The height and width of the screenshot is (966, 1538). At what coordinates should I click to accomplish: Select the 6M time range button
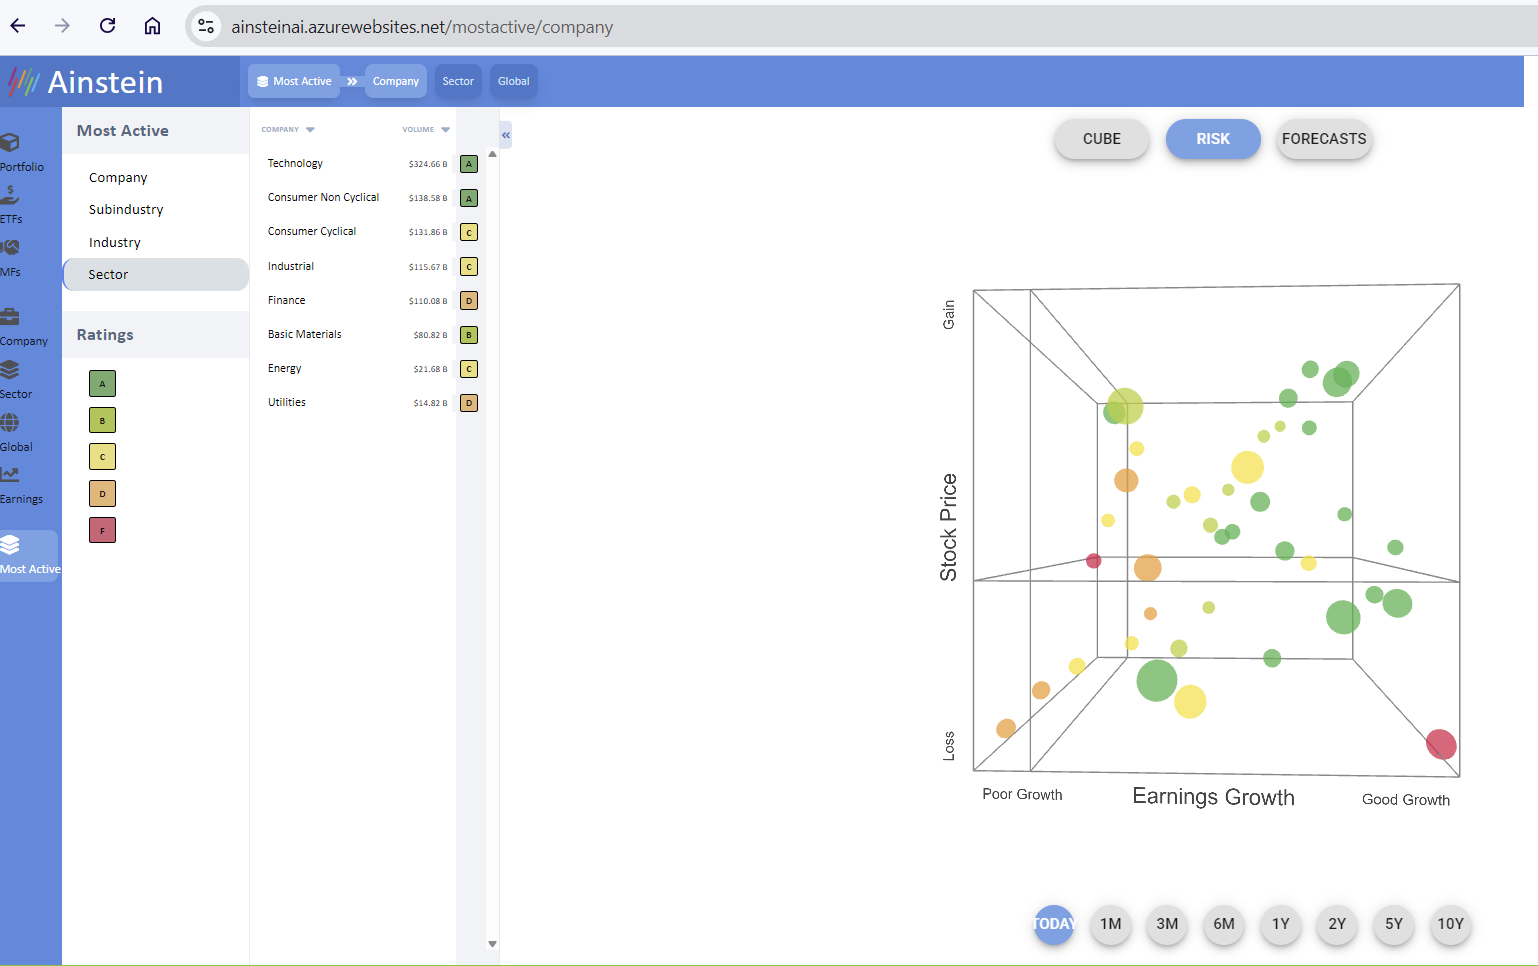[1223, 924]
